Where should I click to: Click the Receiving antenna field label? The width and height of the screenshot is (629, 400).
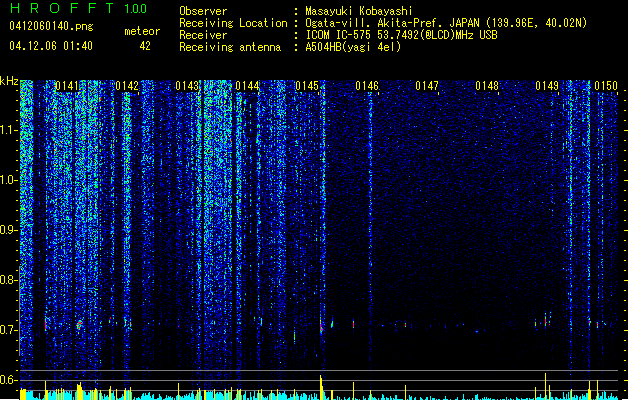pyautogui.click(x=230, y=47)
